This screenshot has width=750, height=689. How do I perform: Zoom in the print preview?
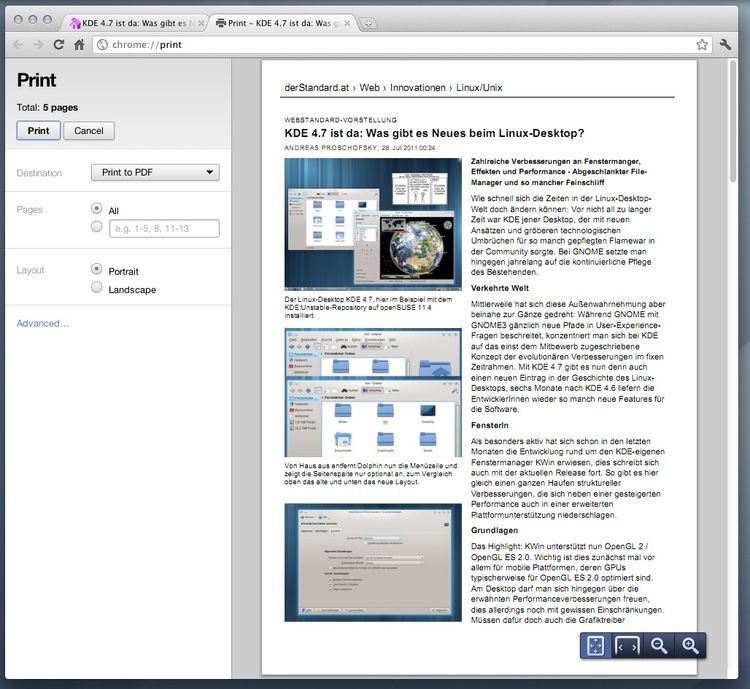tap(690, 646)
